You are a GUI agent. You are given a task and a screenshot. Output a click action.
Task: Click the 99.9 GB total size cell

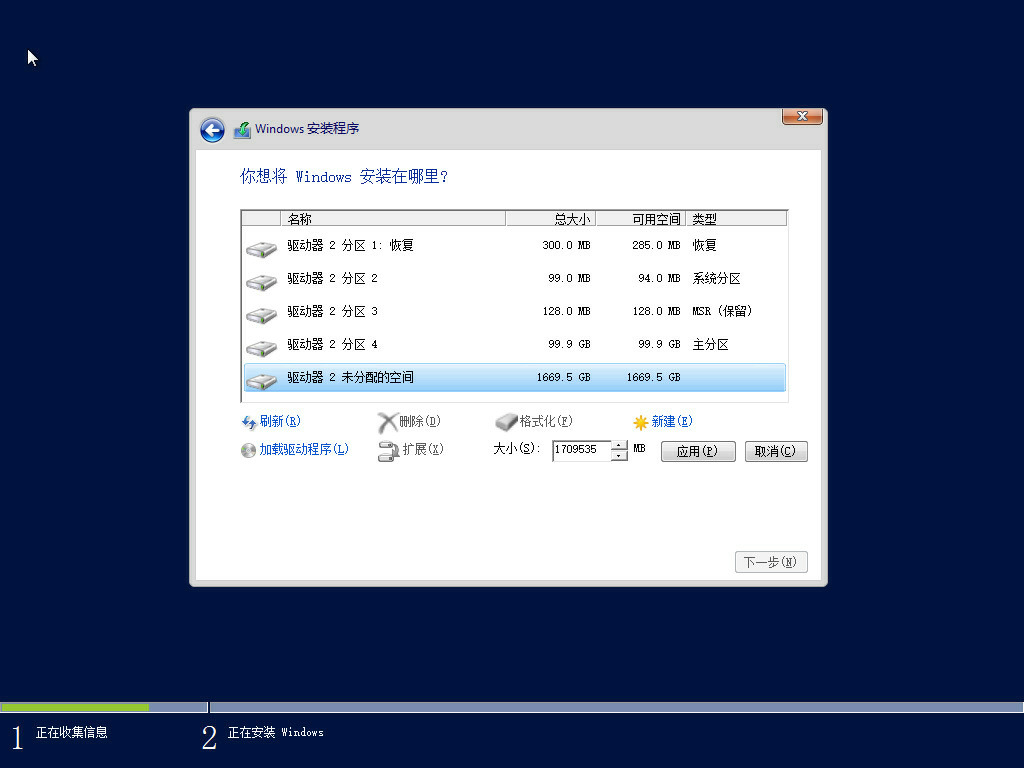pos(569,345)
